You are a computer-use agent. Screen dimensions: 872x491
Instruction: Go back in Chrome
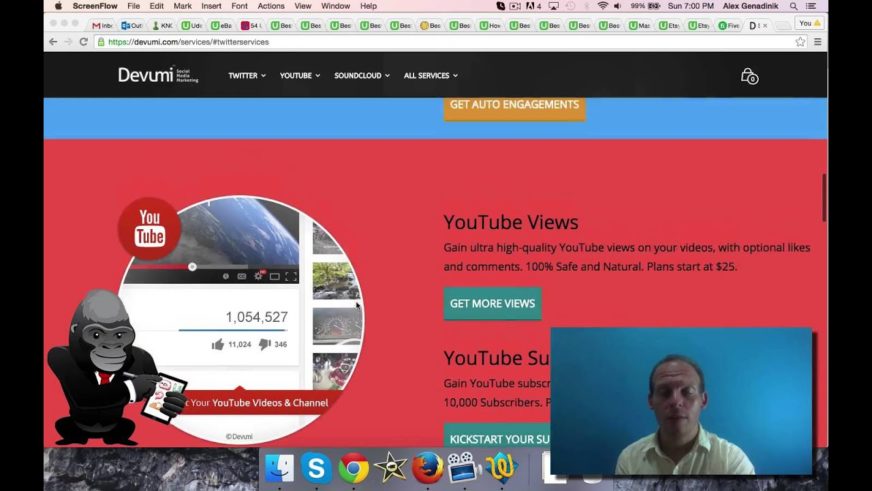[53, 42]
